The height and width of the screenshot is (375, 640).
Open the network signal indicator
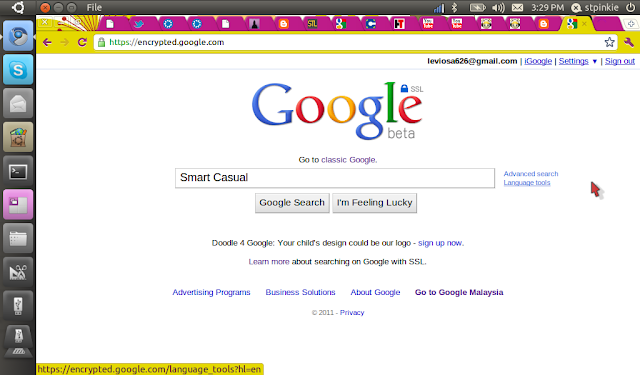[439, 8]
